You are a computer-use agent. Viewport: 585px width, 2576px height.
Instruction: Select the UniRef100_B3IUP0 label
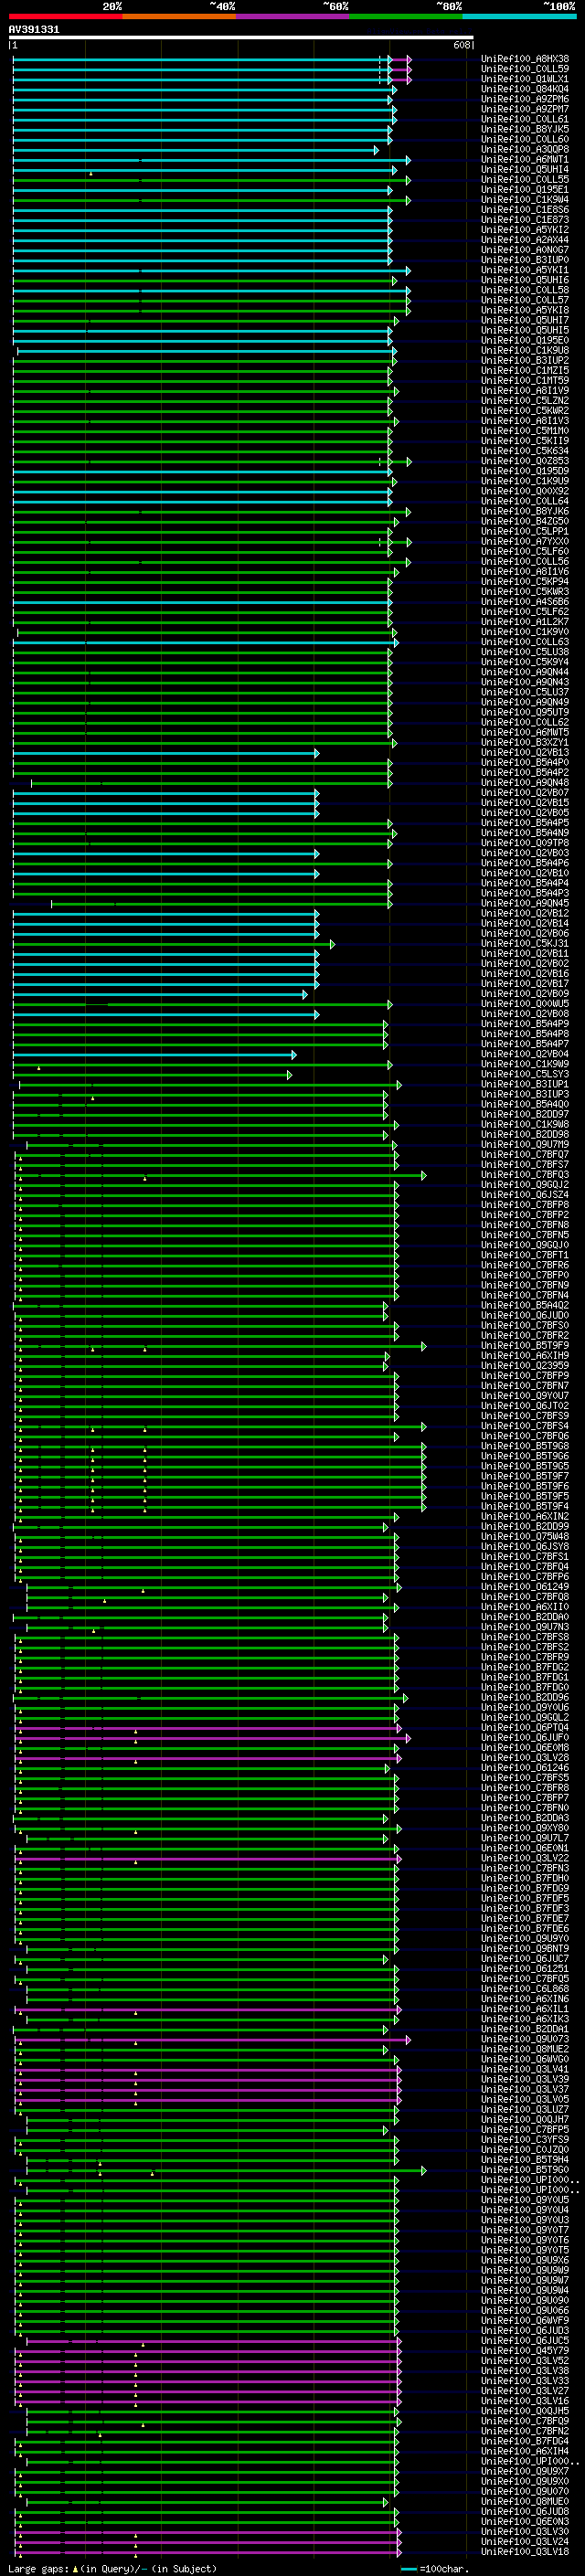(525, 260)
